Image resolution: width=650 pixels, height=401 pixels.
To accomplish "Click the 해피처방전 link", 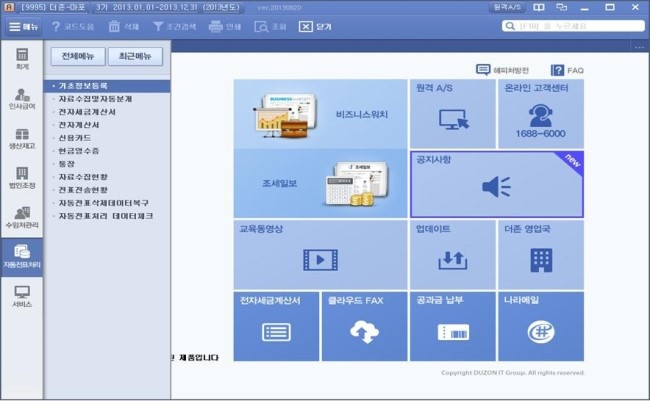I will click(x=502, y=70).
